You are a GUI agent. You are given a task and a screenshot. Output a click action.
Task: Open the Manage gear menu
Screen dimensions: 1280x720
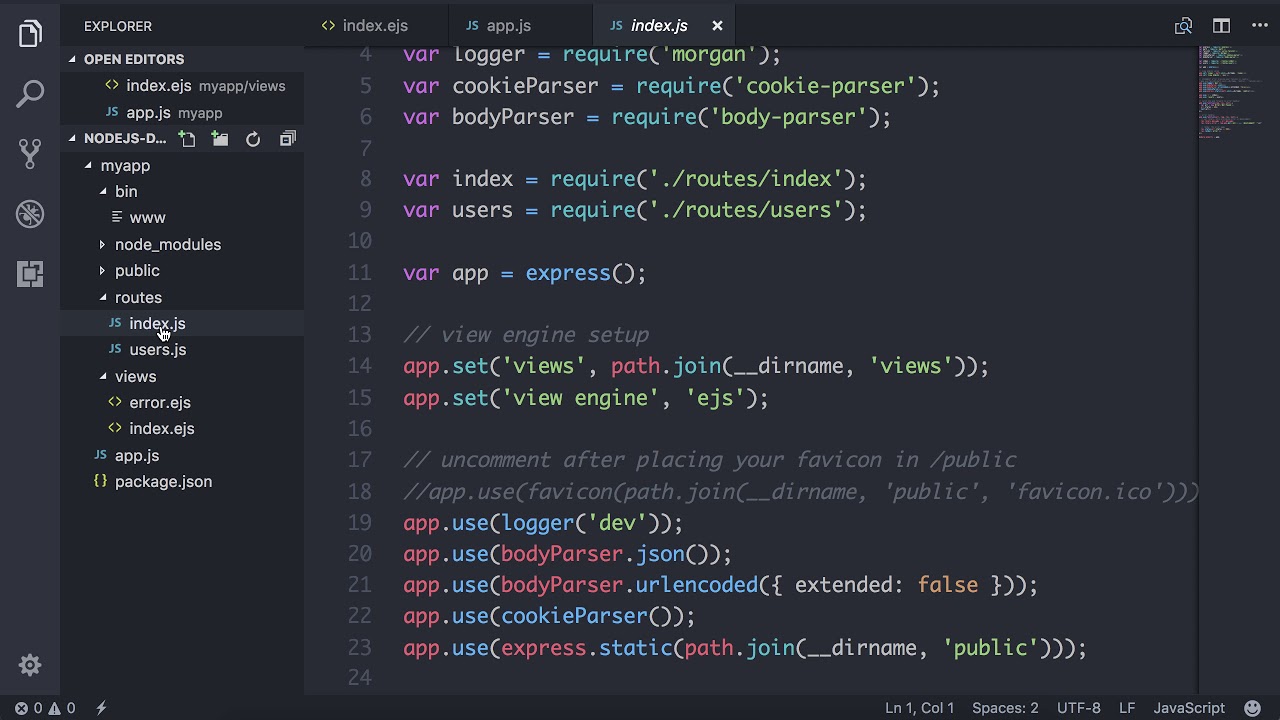30,665
